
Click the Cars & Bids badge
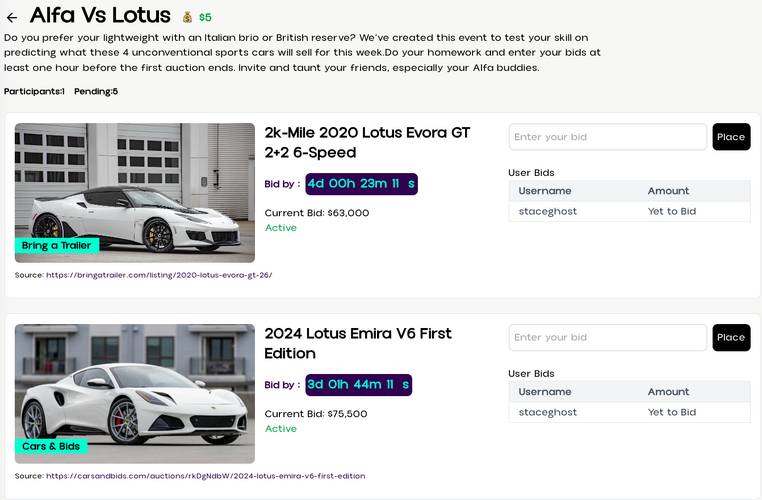(51, 446)
